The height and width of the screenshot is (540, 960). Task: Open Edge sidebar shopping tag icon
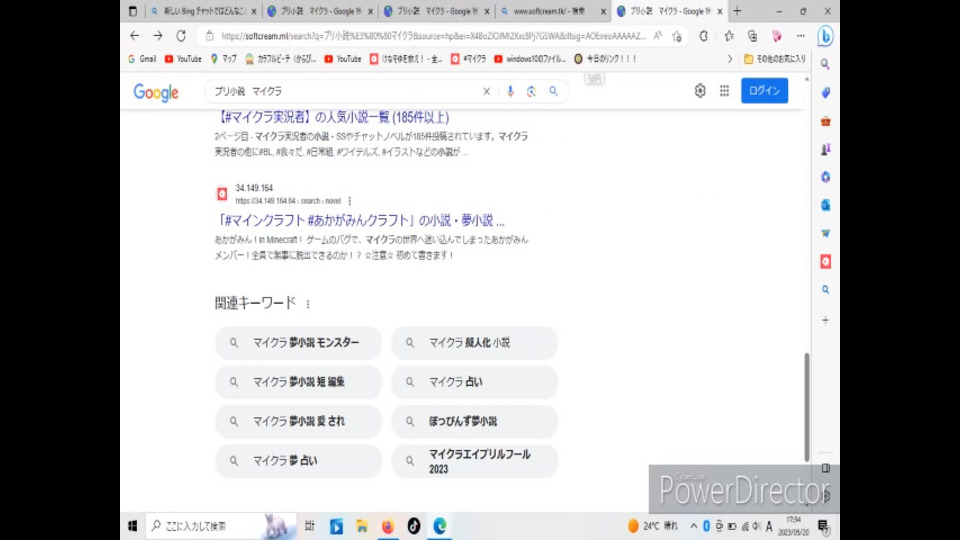[825, 92]
